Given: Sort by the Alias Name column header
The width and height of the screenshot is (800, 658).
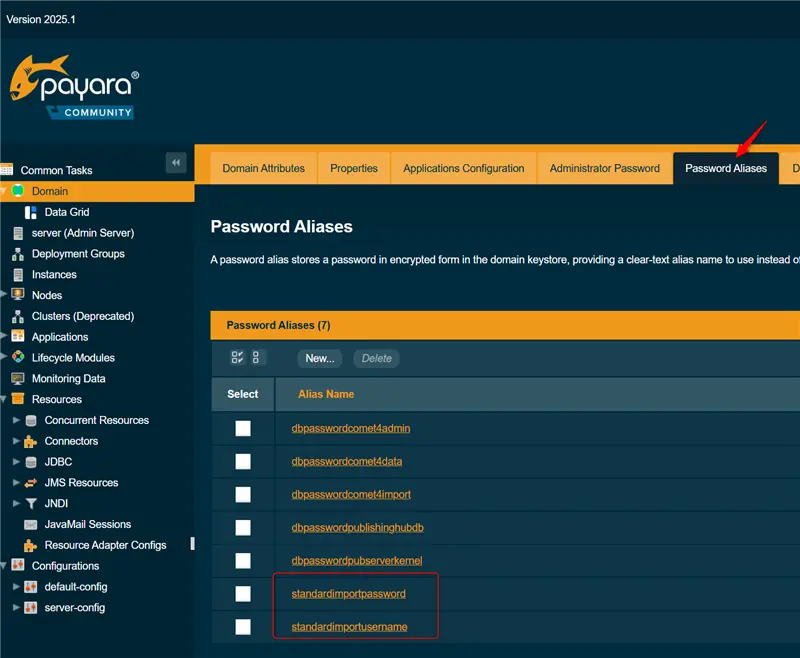Looking at the screenshot, I should click(x=326, y=394).
